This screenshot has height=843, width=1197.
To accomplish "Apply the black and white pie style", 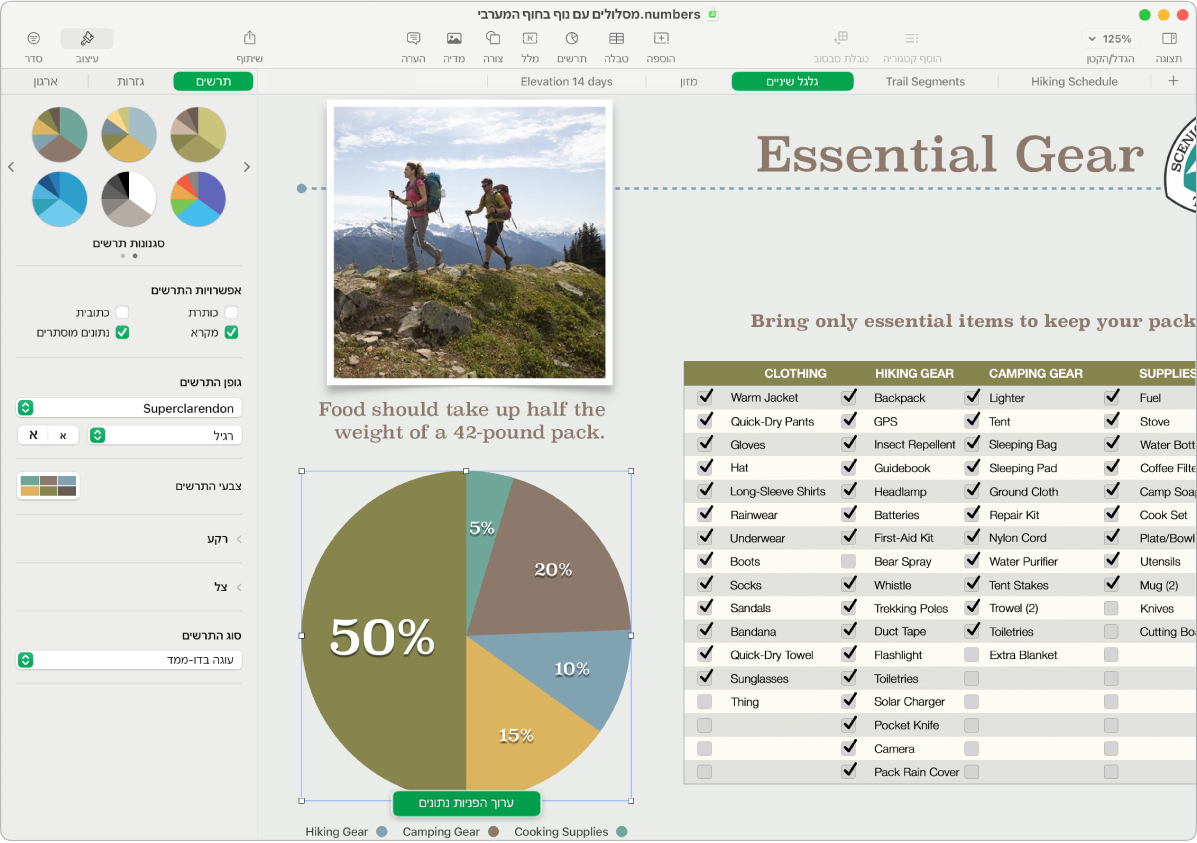I will (x=129, y=199).
